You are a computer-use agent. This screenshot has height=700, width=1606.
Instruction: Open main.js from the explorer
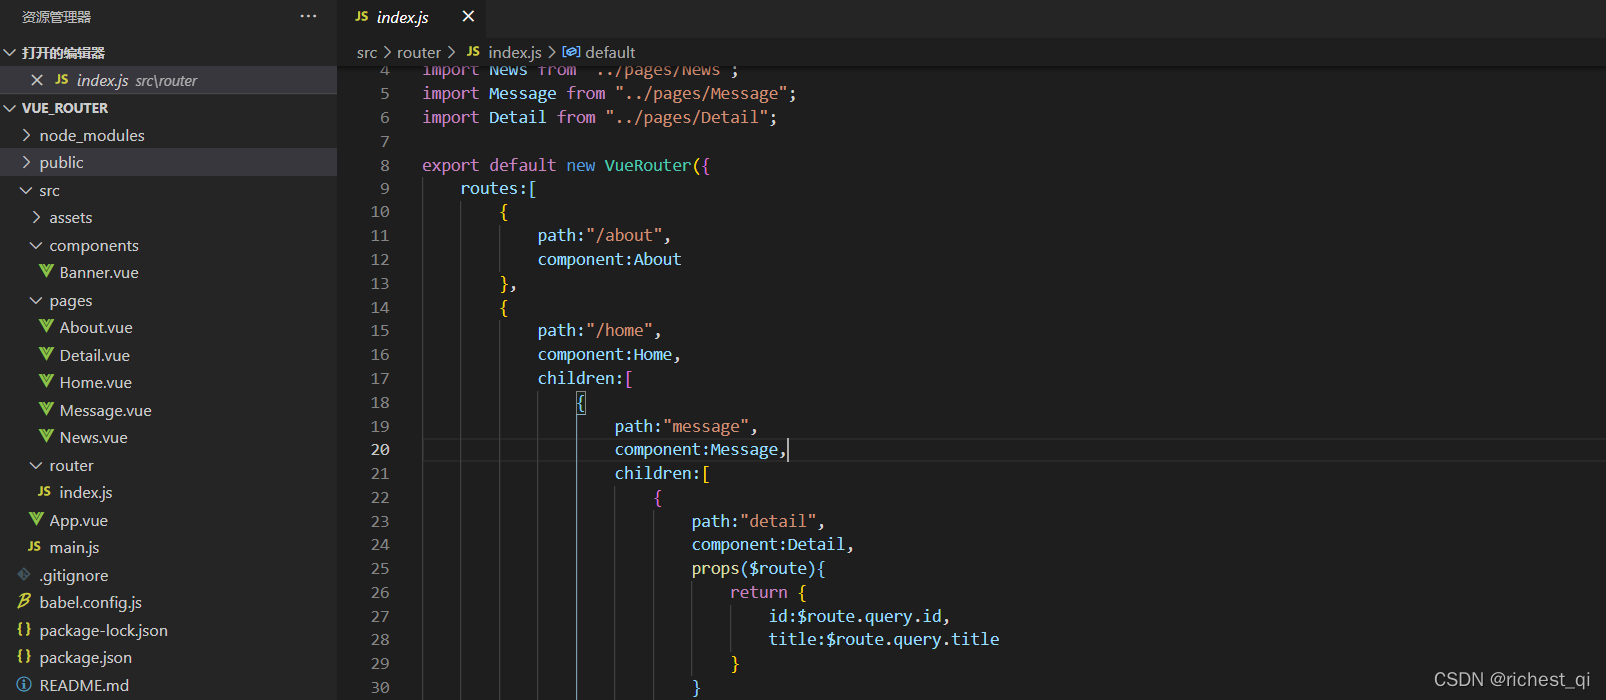tap(75, 547)
